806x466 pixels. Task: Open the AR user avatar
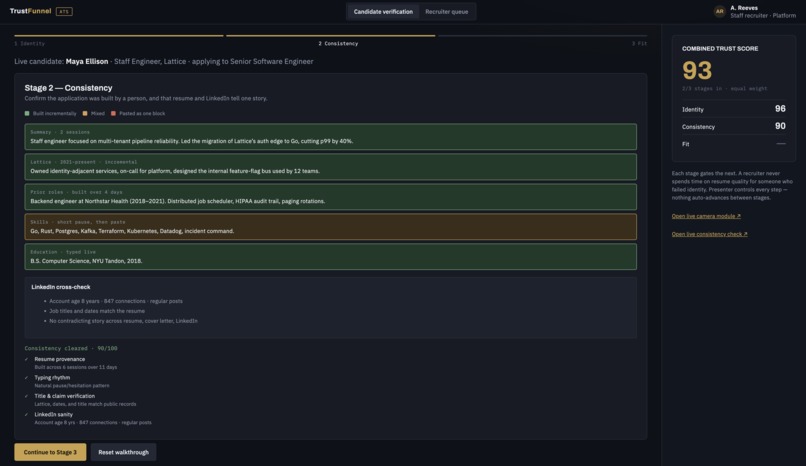[720, 11]
